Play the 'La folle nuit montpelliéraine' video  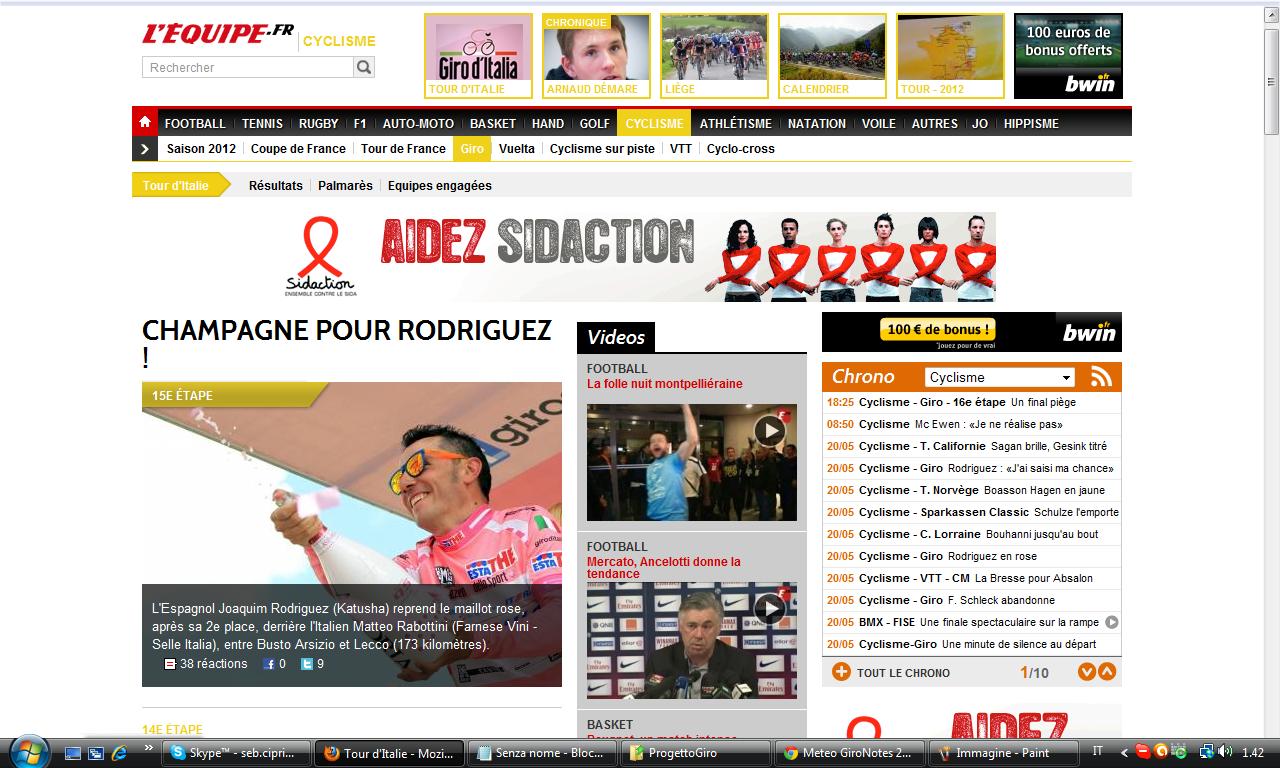point(769,431)
